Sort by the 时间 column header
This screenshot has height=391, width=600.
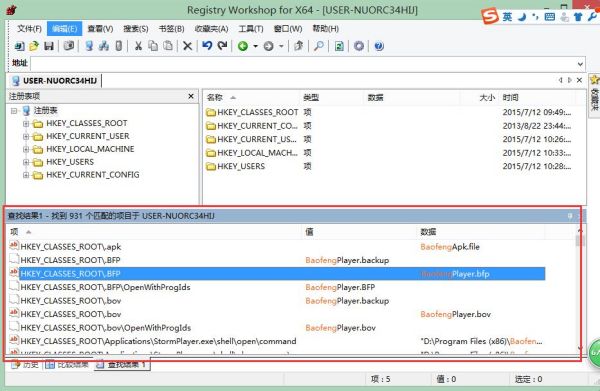click(x=537, y=98)
